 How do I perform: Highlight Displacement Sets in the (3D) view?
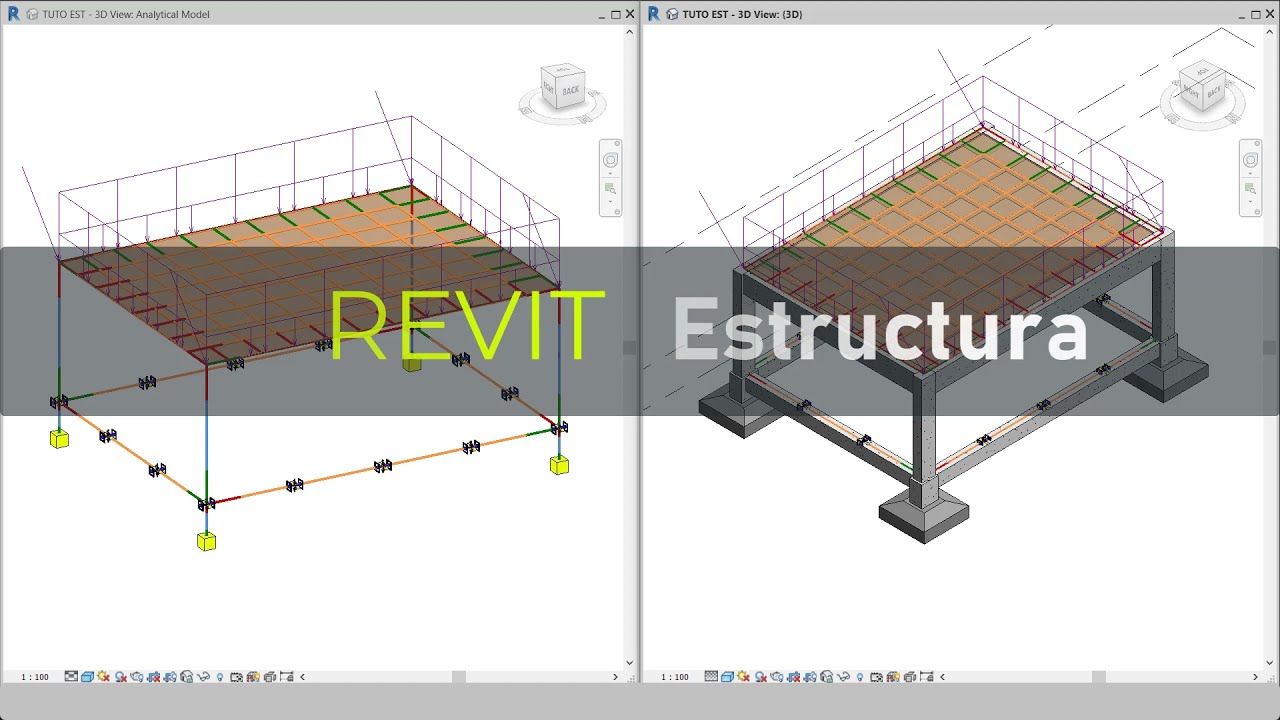point(910,677)
